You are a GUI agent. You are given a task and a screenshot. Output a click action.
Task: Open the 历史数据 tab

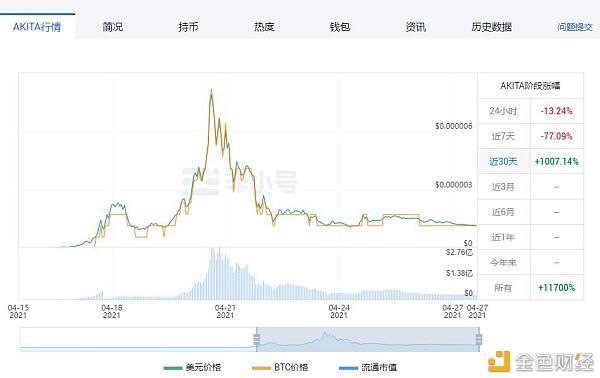coord(491,26)
